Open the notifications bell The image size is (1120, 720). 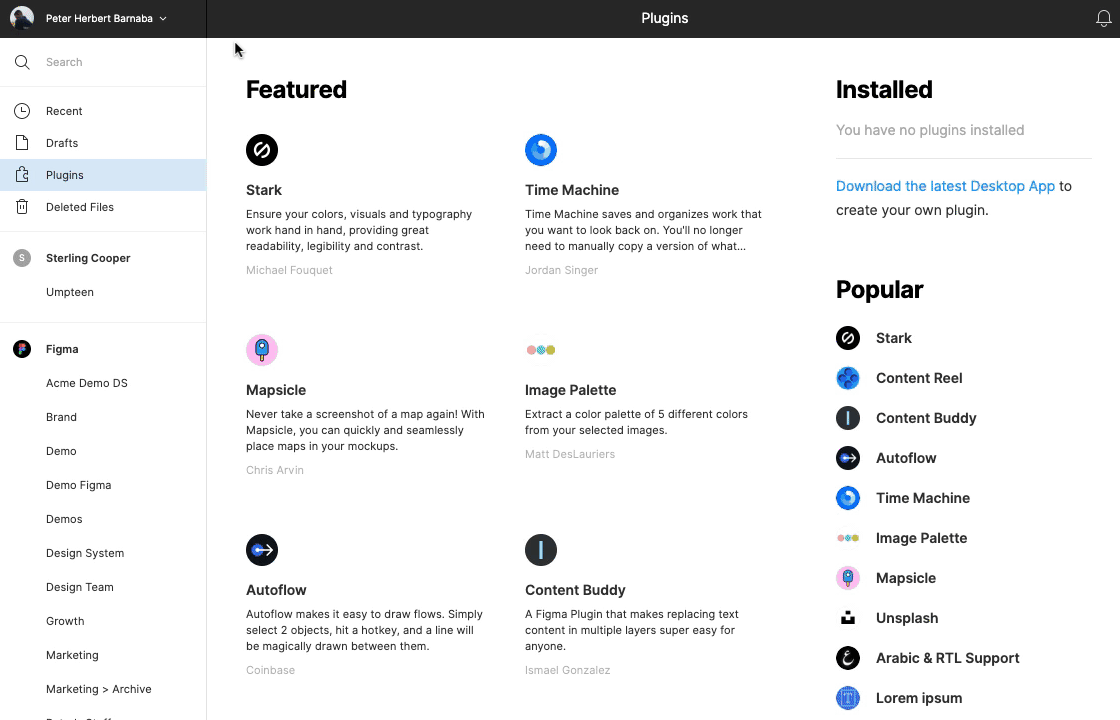(1103, 19)
